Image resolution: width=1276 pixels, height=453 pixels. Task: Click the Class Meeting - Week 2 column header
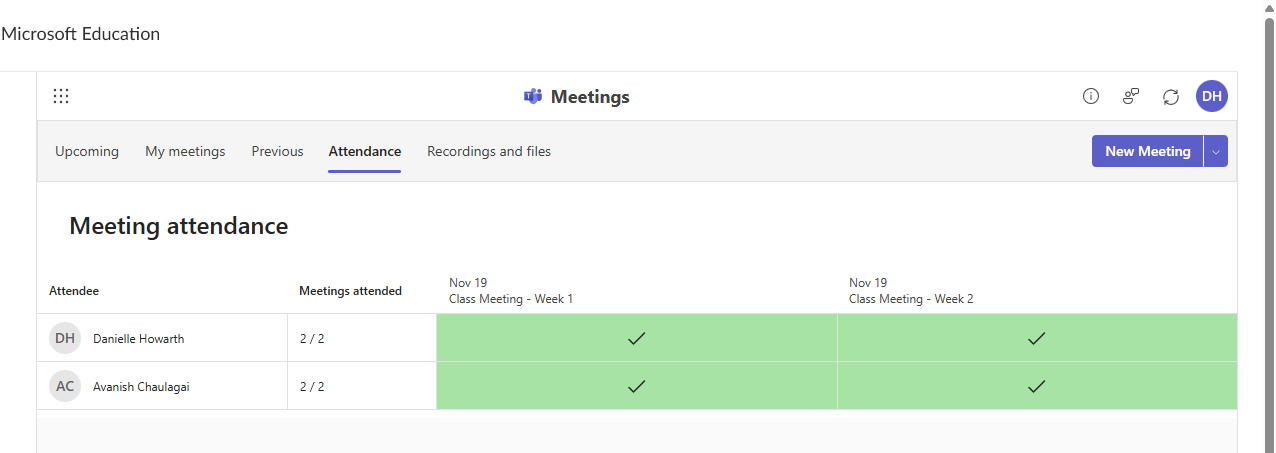click(911, 291)
